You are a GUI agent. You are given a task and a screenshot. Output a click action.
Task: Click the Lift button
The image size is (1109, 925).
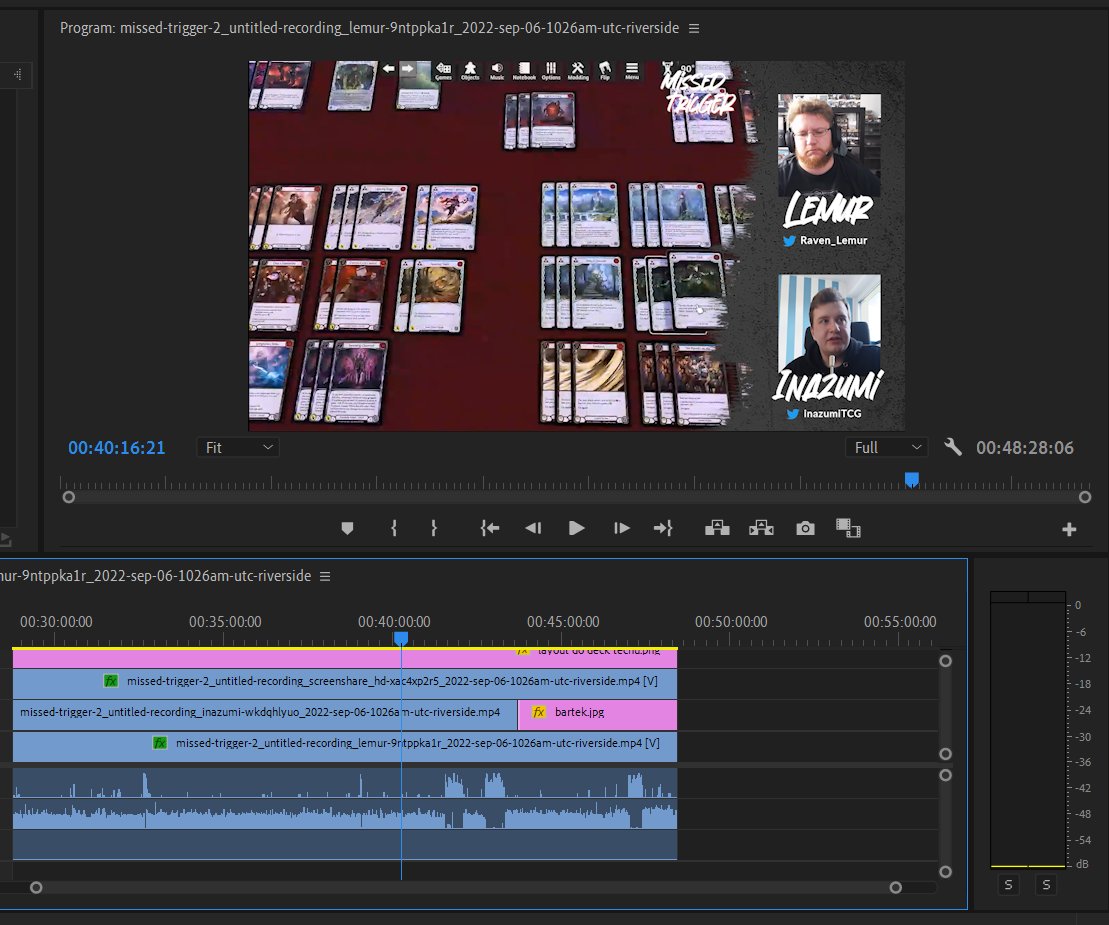coord(717,528)
